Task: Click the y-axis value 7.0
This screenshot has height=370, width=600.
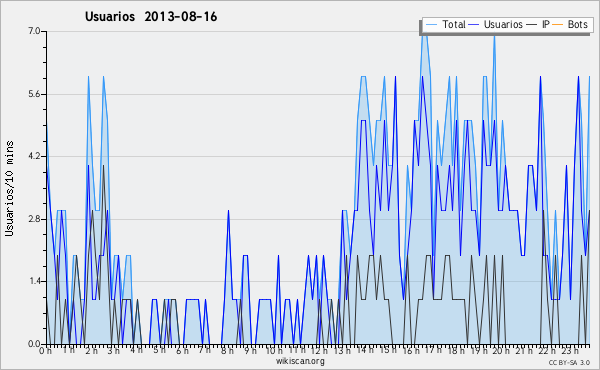Action: coord(34,31)
